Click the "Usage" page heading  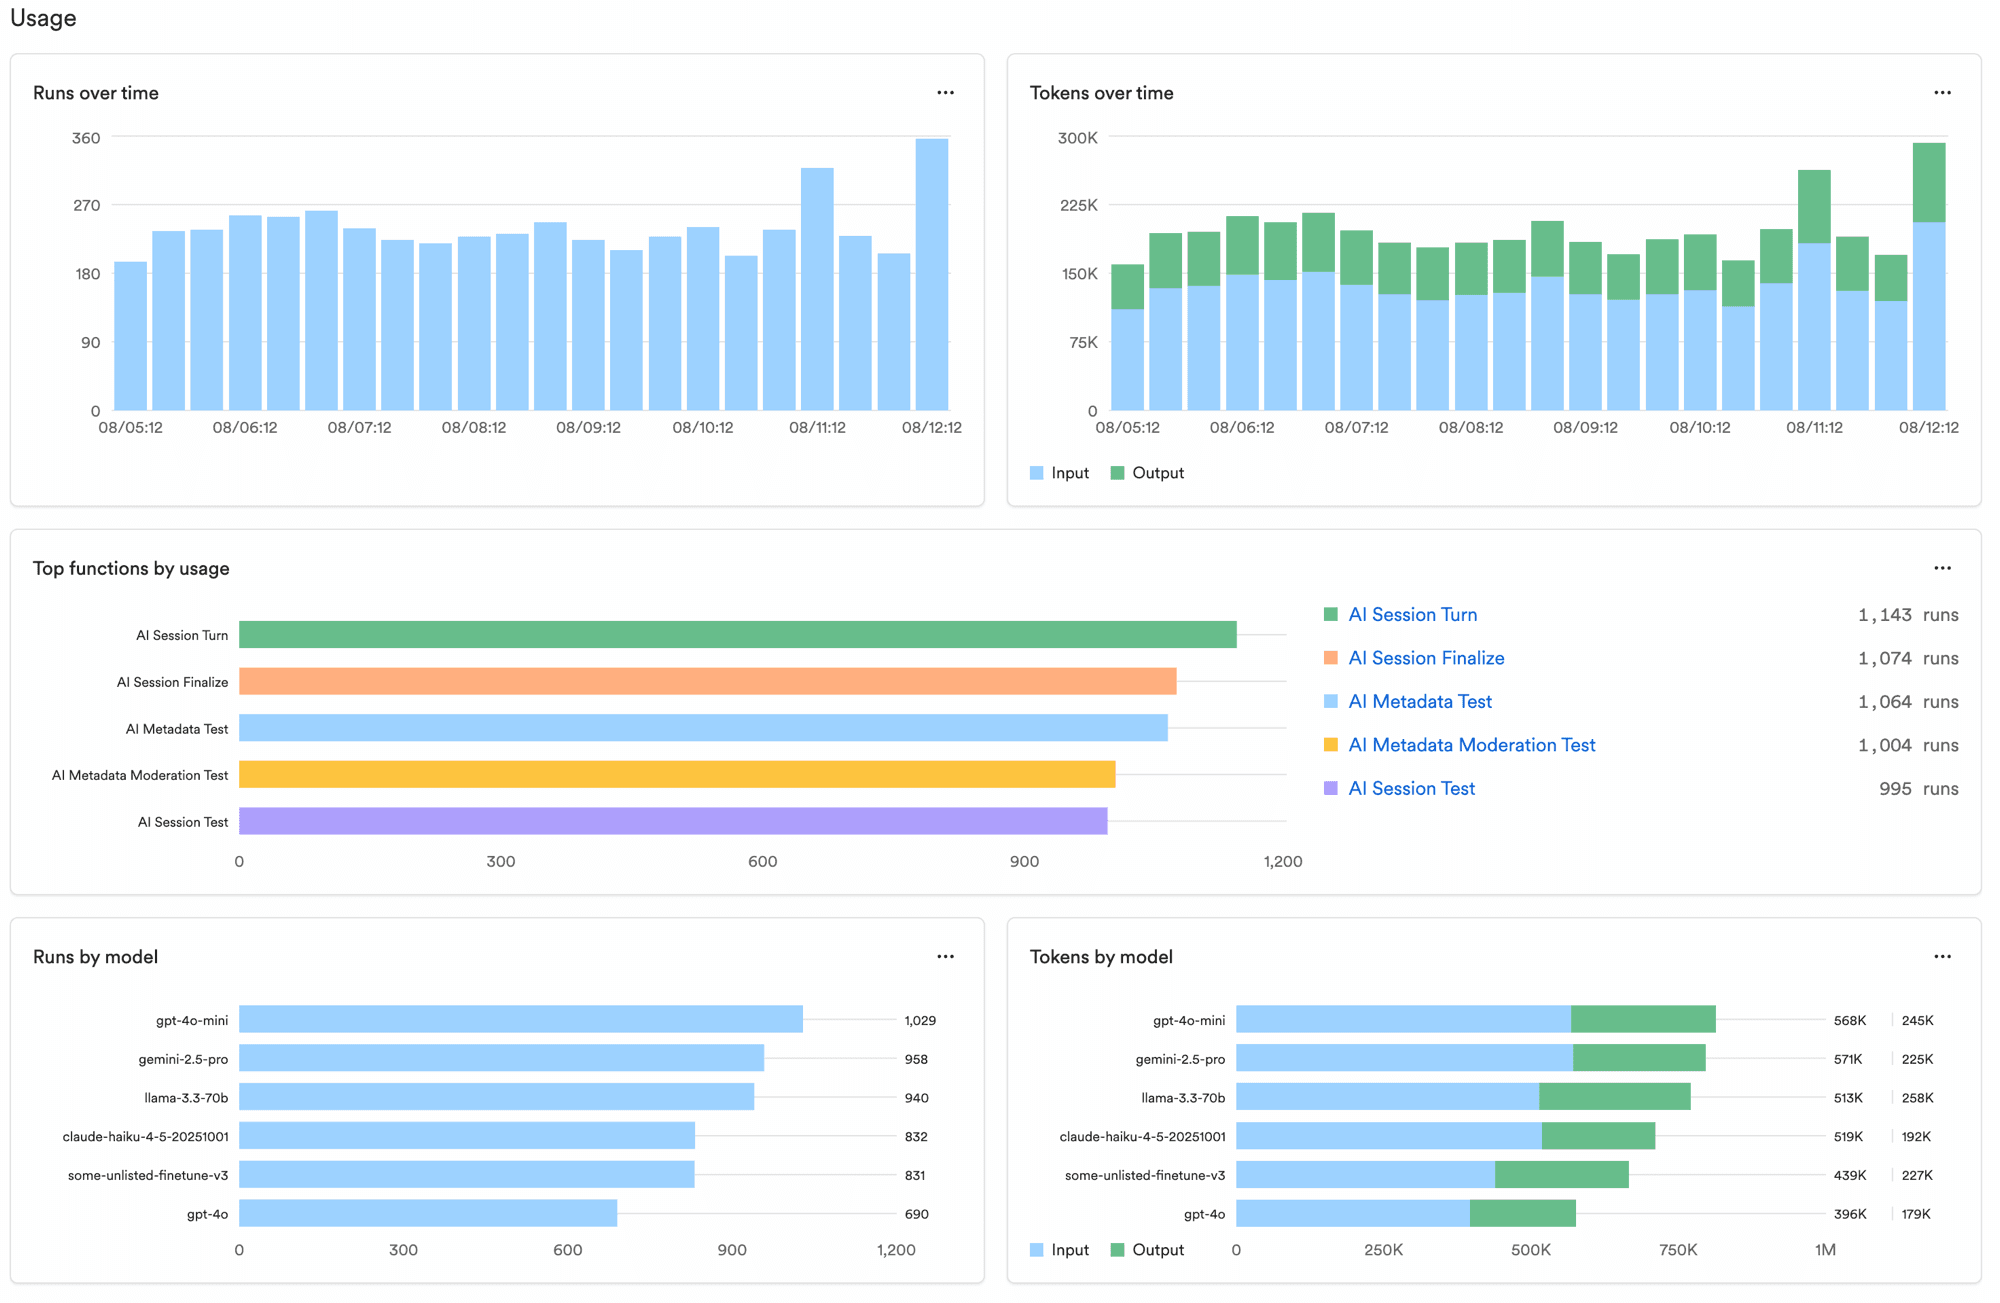pos(43,18)
